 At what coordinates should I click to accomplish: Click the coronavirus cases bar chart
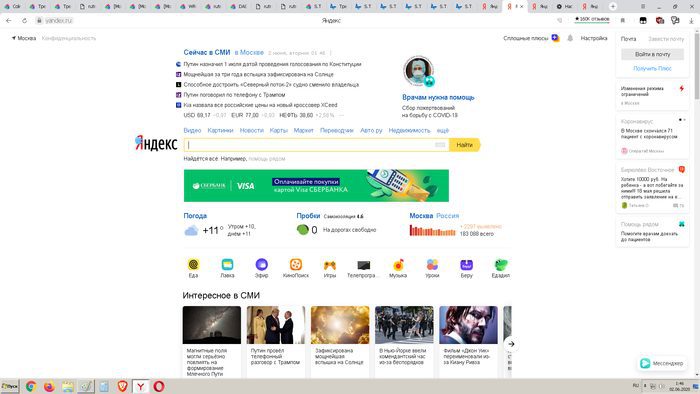pyautogui.click(x=432, y=230)
